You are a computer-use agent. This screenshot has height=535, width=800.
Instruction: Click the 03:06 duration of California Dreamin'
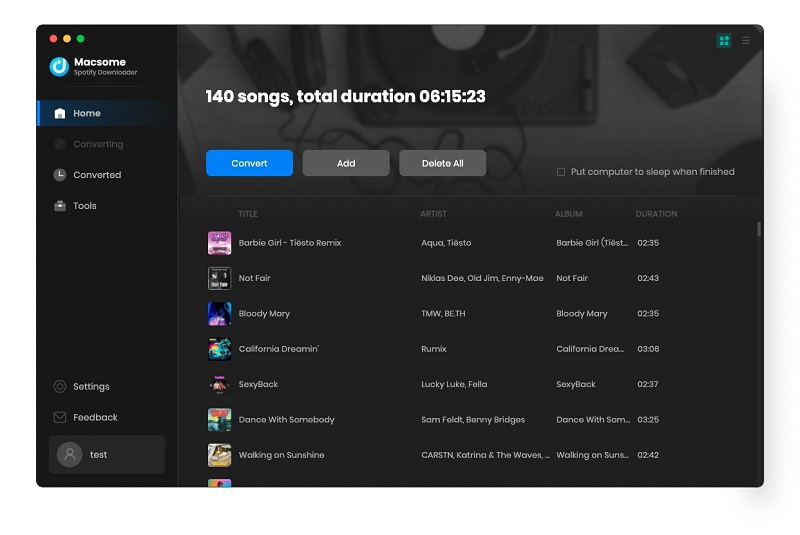click(x=648, y=349)
